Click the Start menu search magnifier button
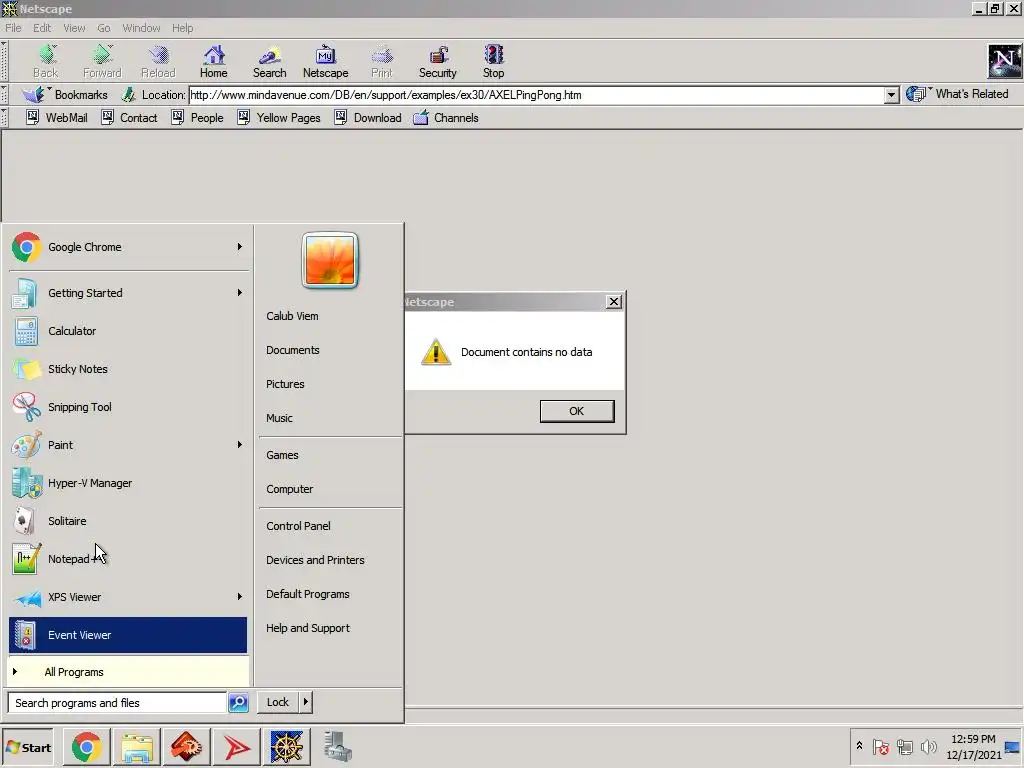This screenshot has height=768, width=1024. tap(238, 703)
